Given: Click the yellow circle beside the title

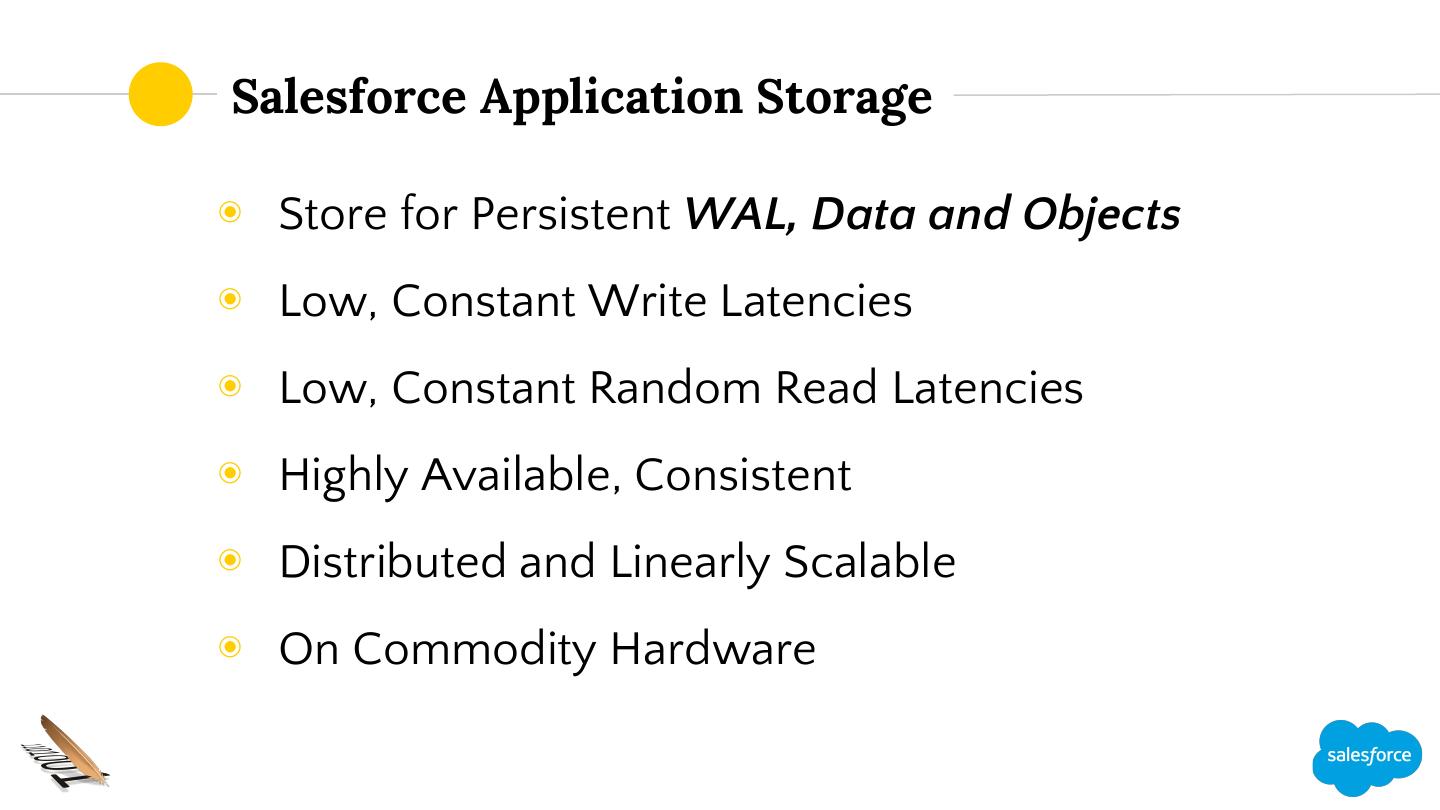Looking at the screenshot, I should point(160,94).
